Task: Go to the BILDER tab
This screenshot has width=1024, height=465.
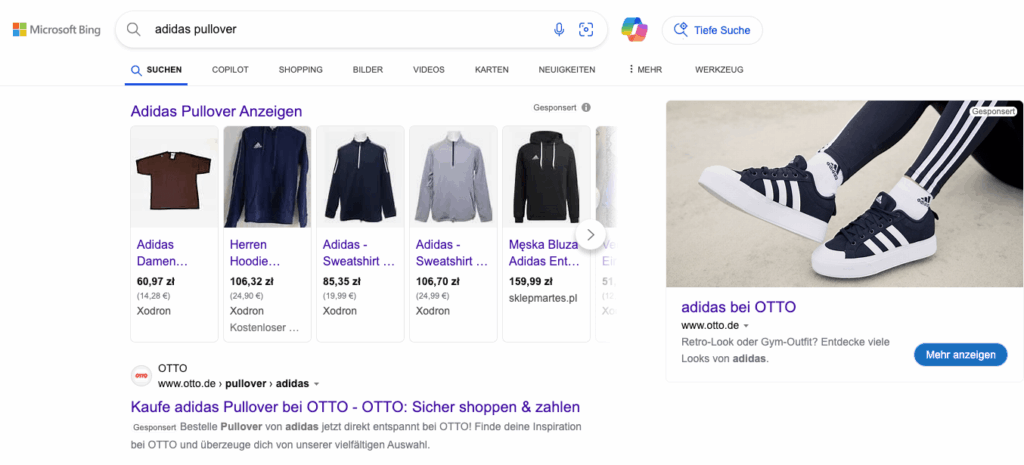Action: 368,70
